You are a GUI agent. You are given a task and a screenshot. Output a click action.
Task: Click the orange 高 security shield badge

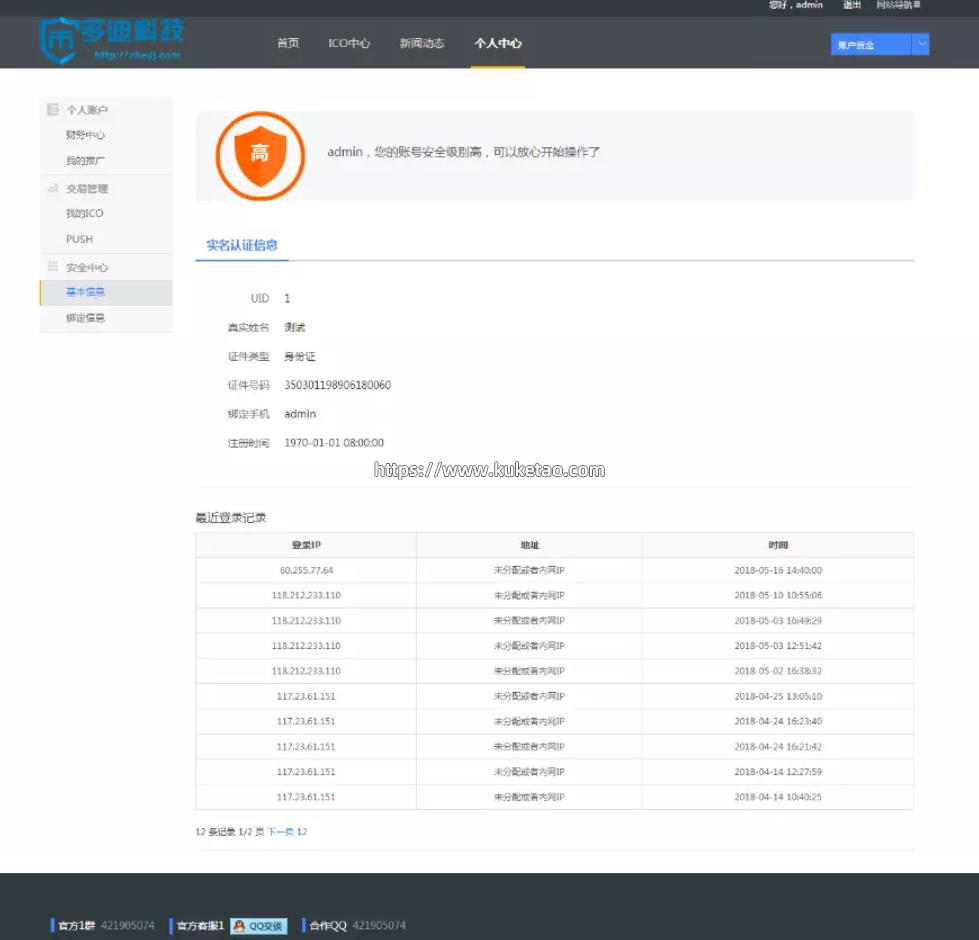pyautogui.click(x=260, y=155)
